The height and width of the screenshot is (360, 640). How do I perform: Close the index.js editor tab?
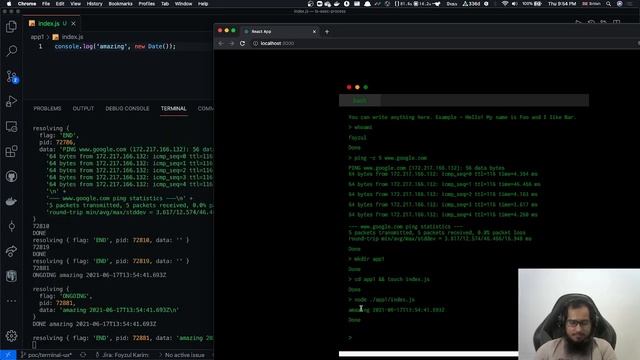(x=73, y=24)
